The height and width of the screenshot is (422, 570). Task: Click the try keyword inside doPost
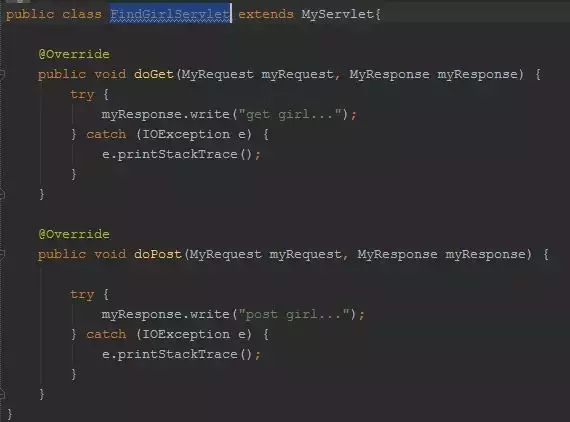coord(82,294)
